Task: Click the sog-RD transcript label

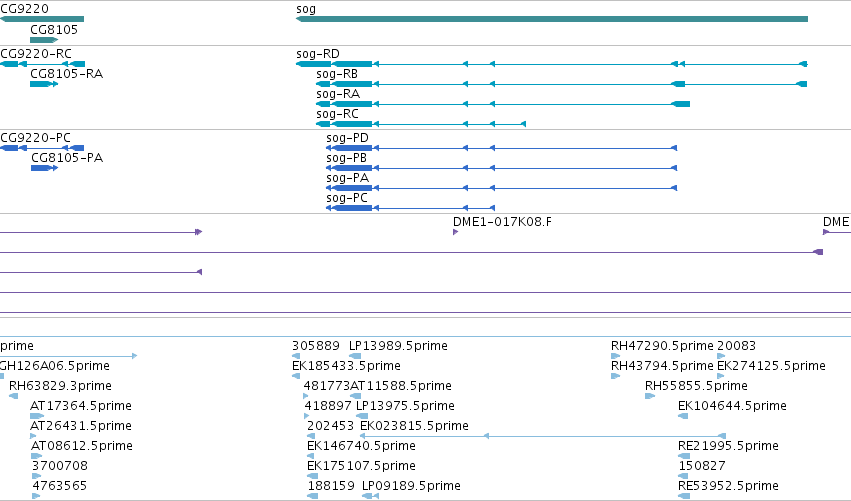Action: 318,54
